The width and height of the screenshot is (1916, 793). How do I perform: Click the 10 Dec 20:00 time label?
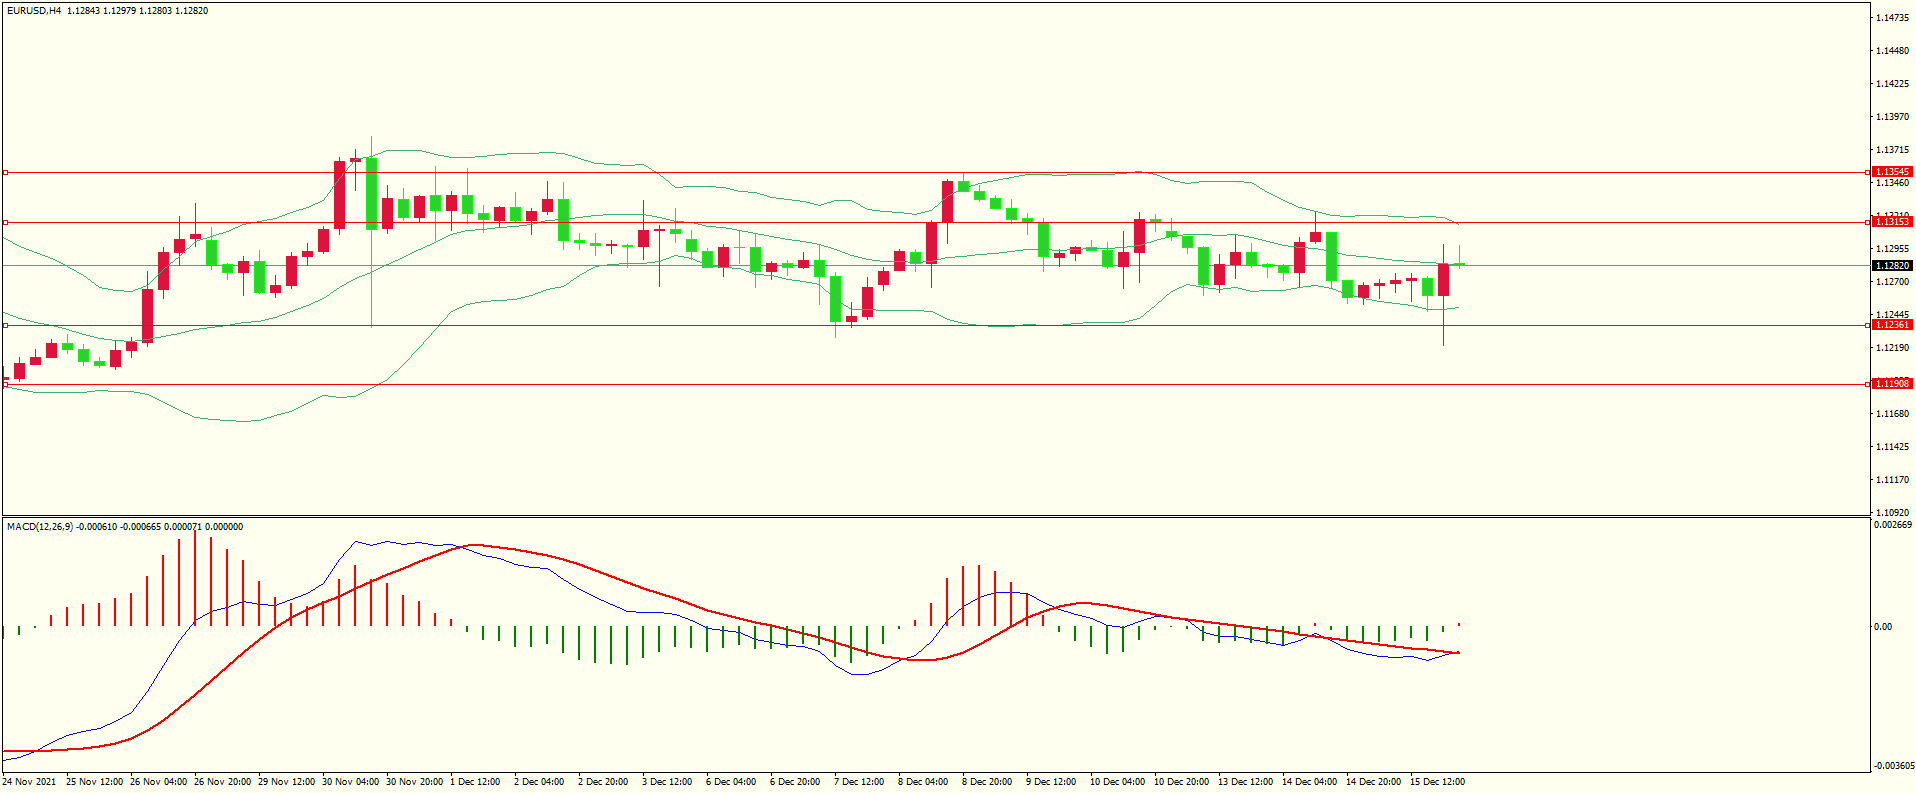1181,782
